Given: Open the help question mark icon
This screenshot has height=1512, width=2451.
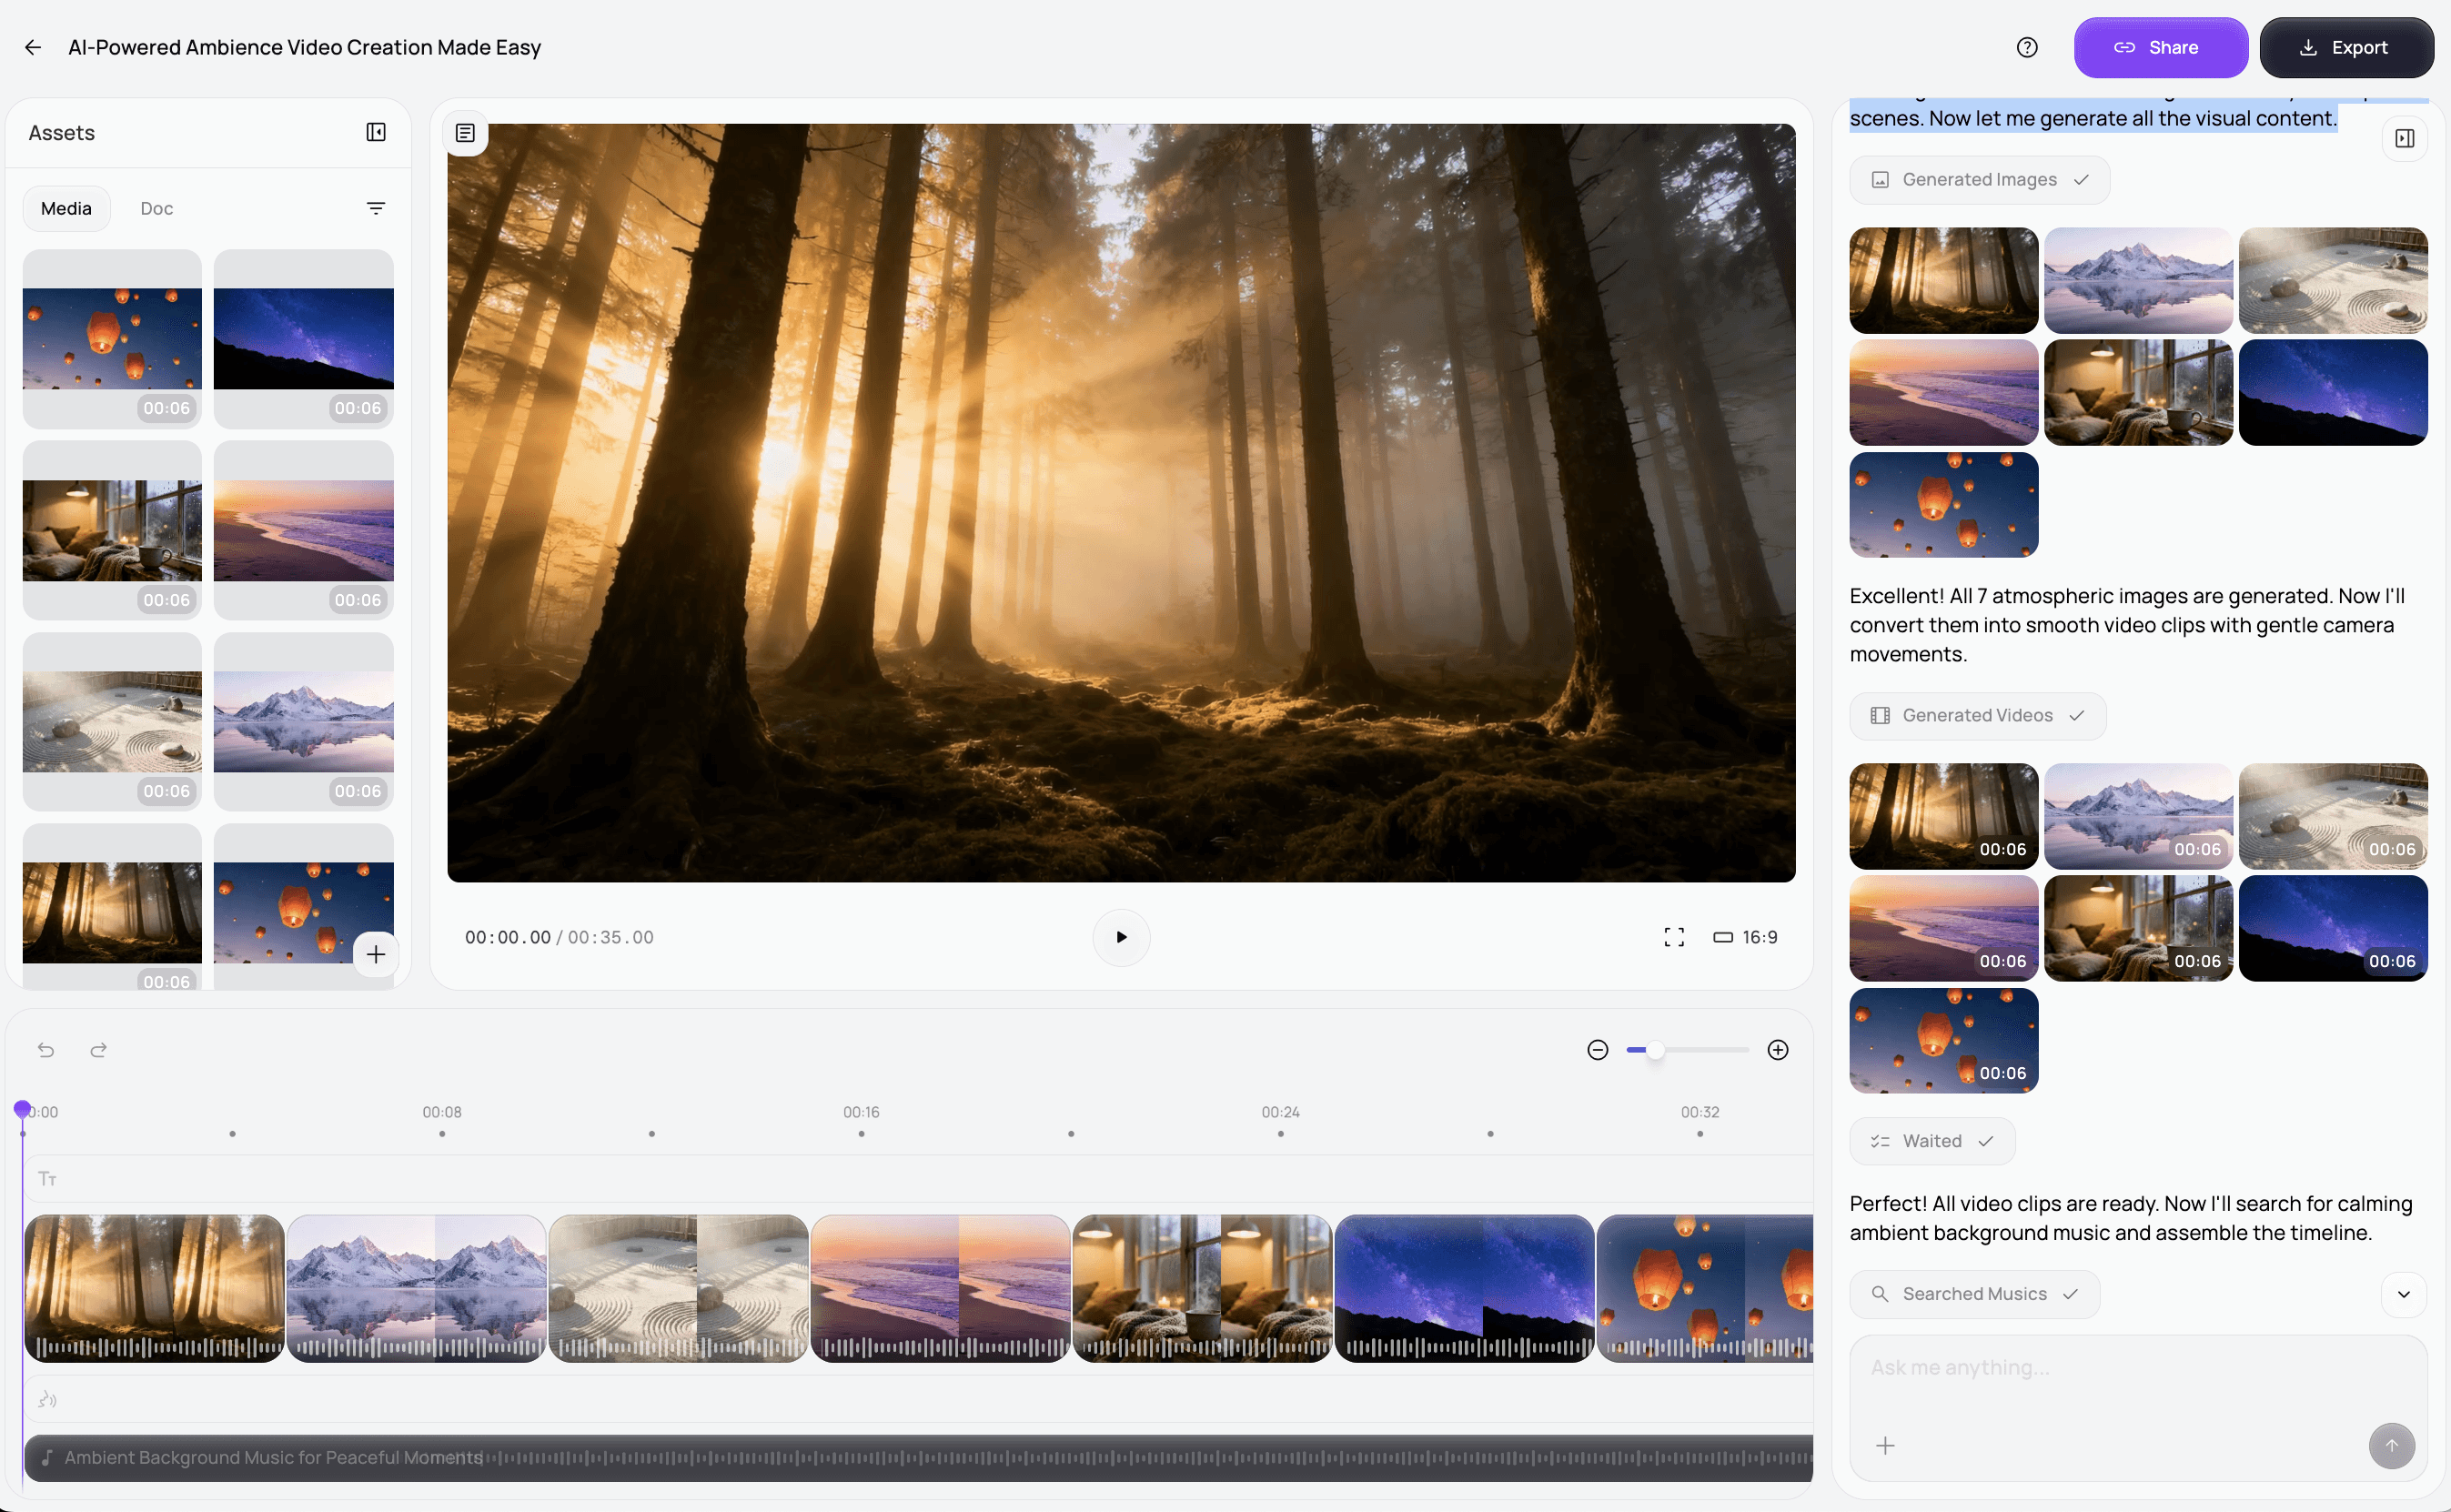Looking at the screenshot, I should coord(2026,47).
